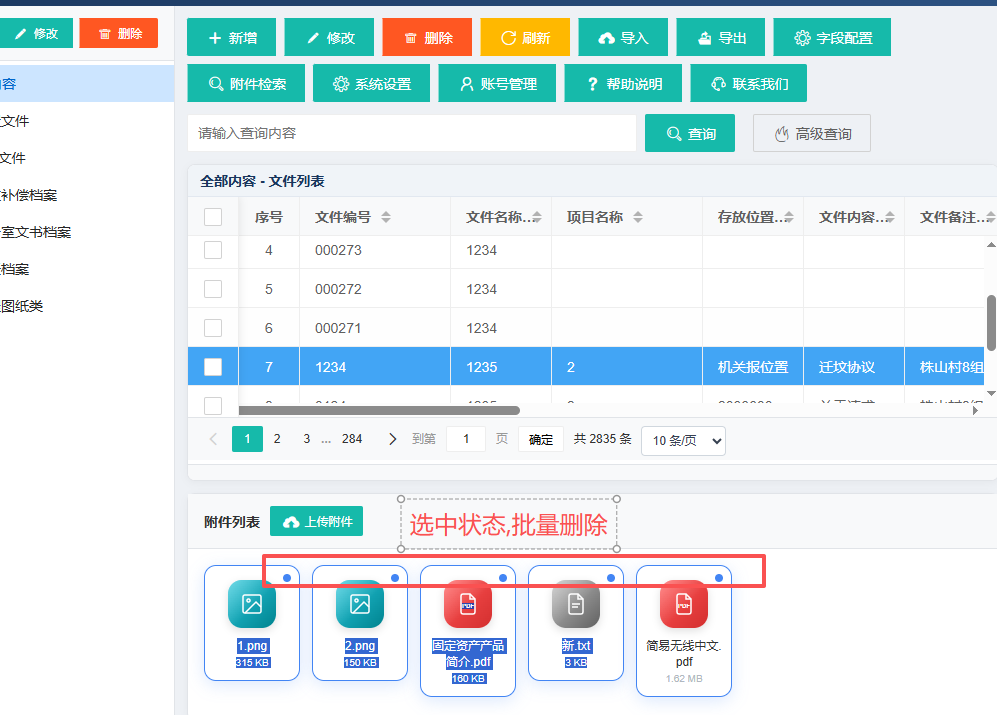997x715 pixels.
Task: Check the checkbox for highlighted row 7
Action: (x=213, y=367)
